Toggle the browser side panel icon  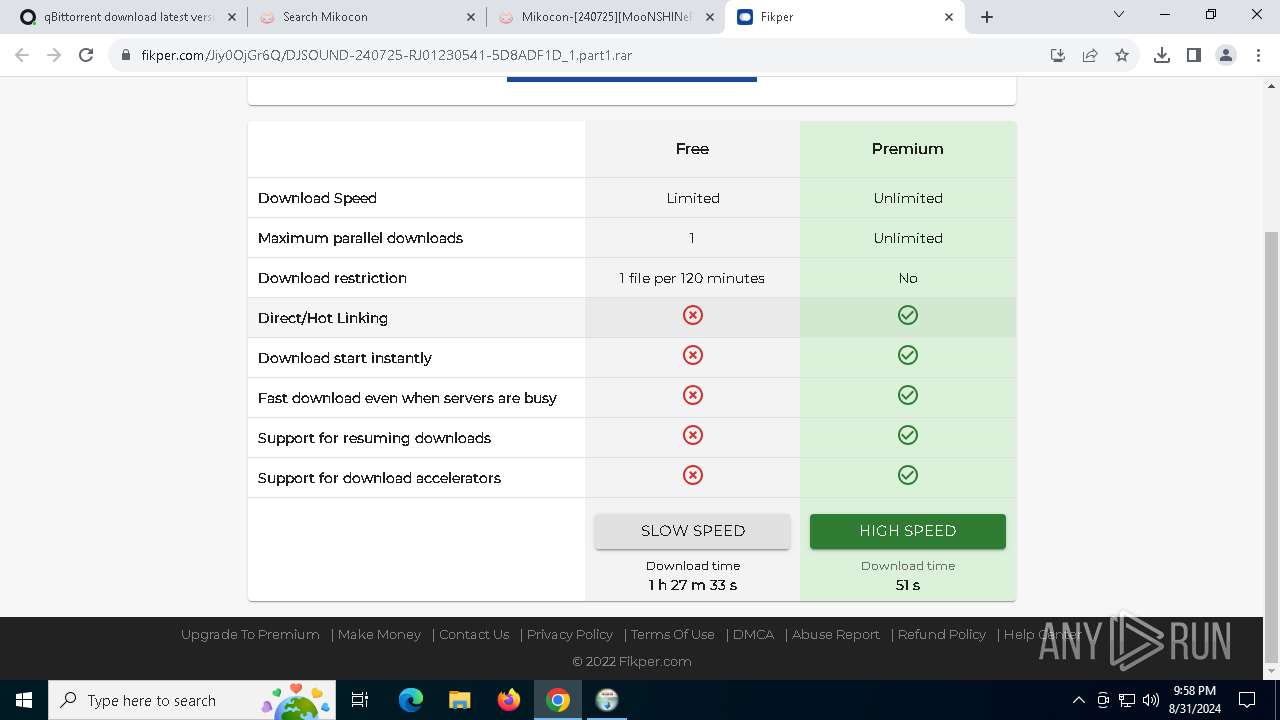pos(1194,55)
